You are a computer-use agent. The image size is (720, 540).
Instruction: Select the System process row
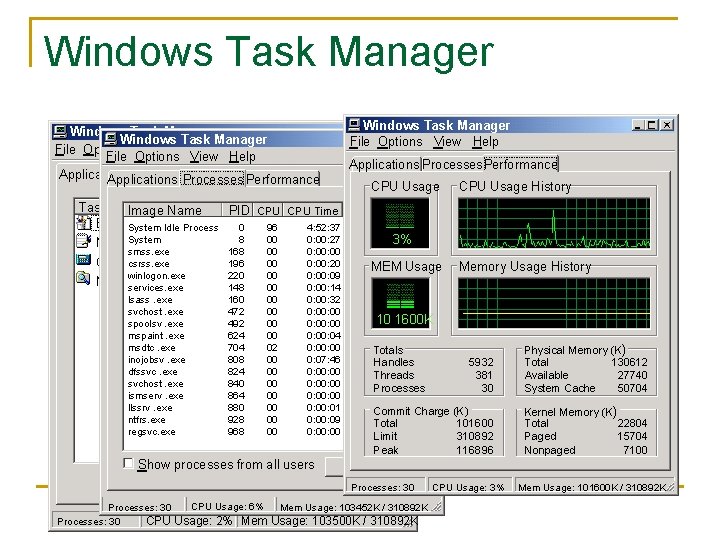233,240
